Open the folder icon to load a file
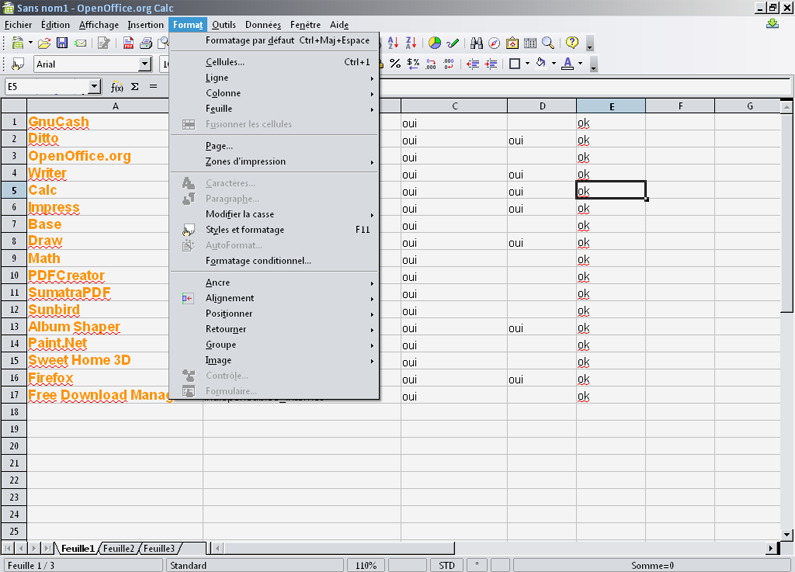Image resolution: width=795 pixels, height=572 pixels. click(x=44, y=43)
